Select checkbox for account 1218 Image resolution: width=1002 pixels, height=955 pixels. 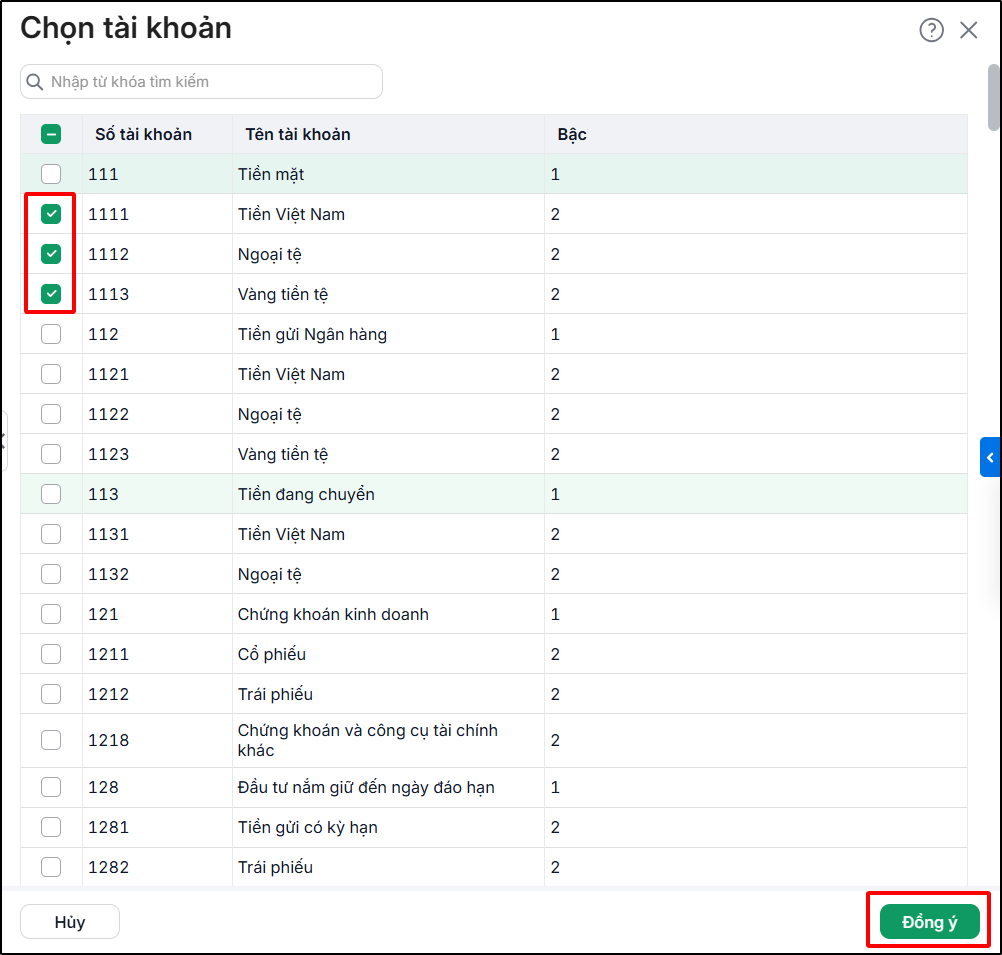click(x=51, y=740)
